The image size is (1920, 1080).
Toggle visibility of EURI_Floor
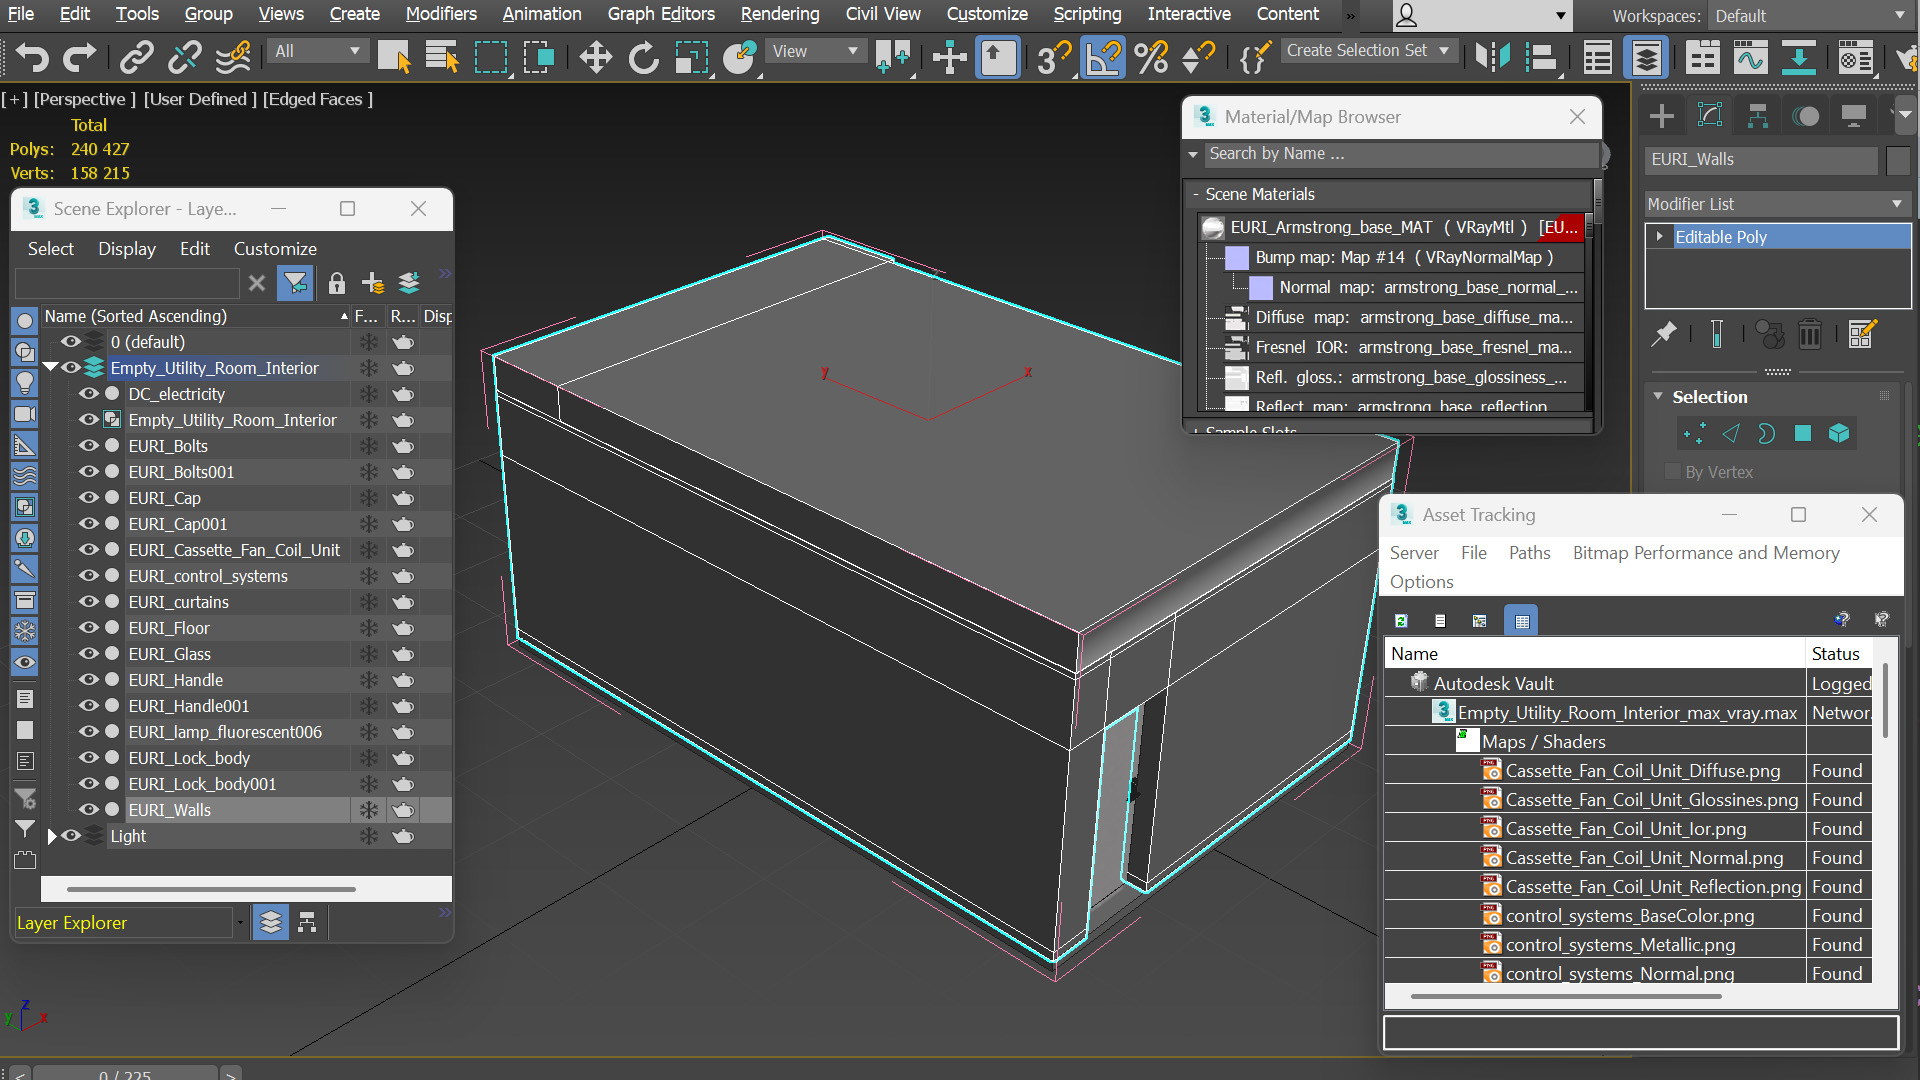click(x=89, y=628)
